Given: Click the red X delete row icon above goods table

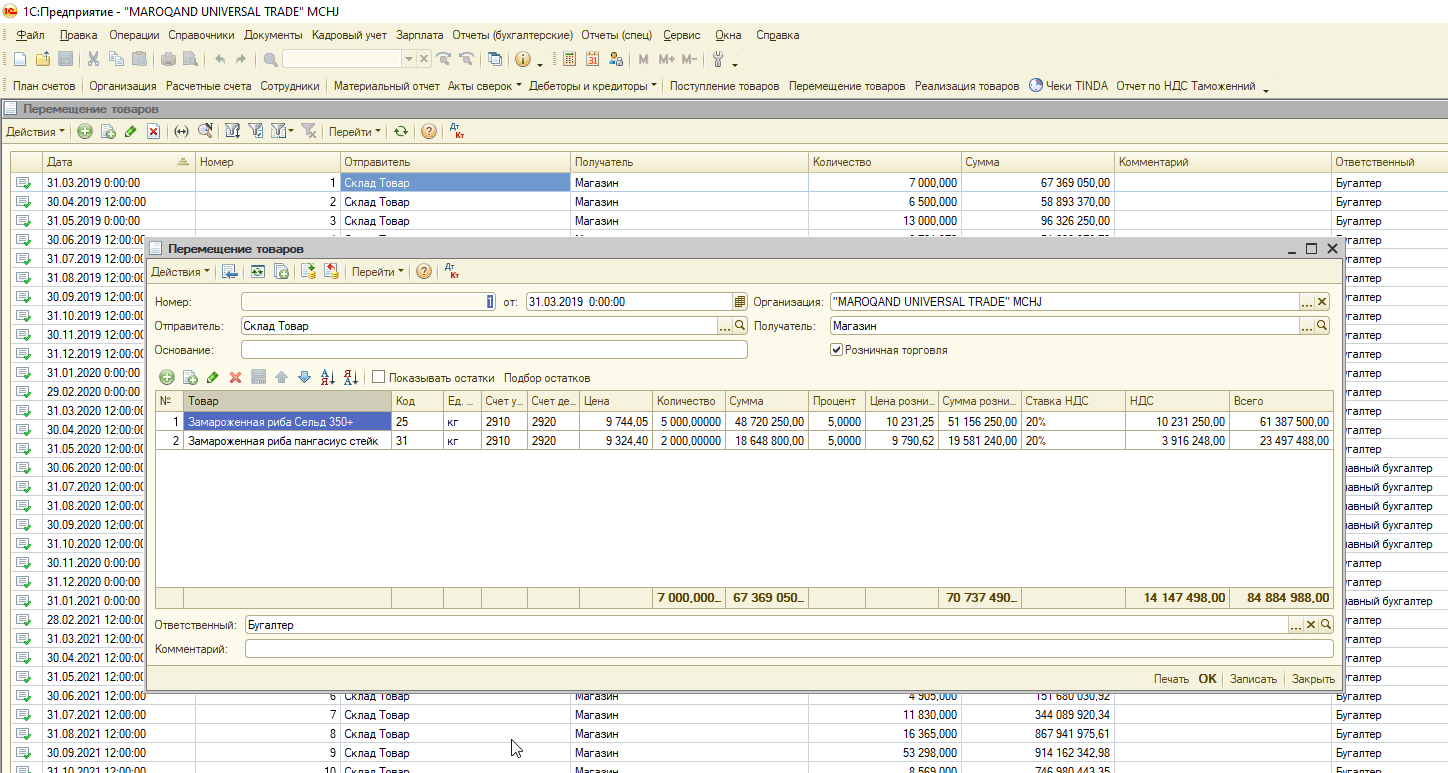Looking at the screenshot, I should (236, 378).
